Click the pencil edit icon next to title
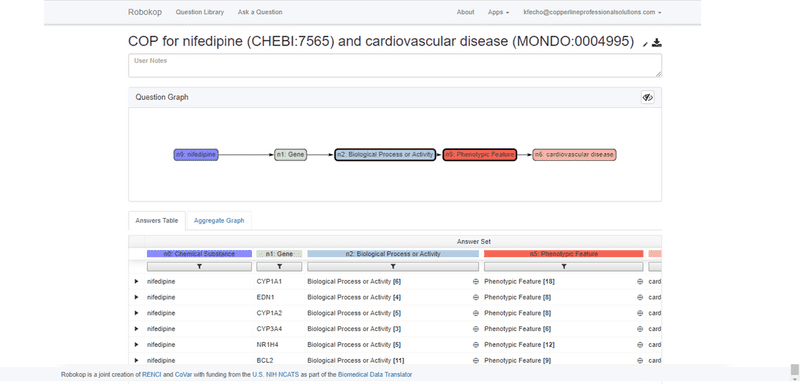Image resolution: width=800 pixels, height=384 pixels. 645,44
